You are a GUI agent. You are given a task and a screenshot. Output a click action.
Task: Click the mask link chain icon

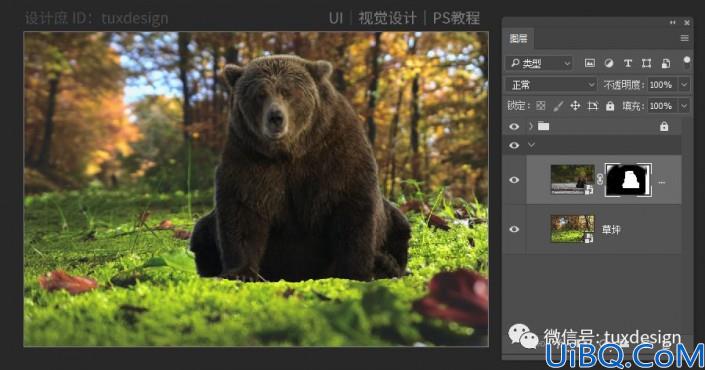[600, 179]
